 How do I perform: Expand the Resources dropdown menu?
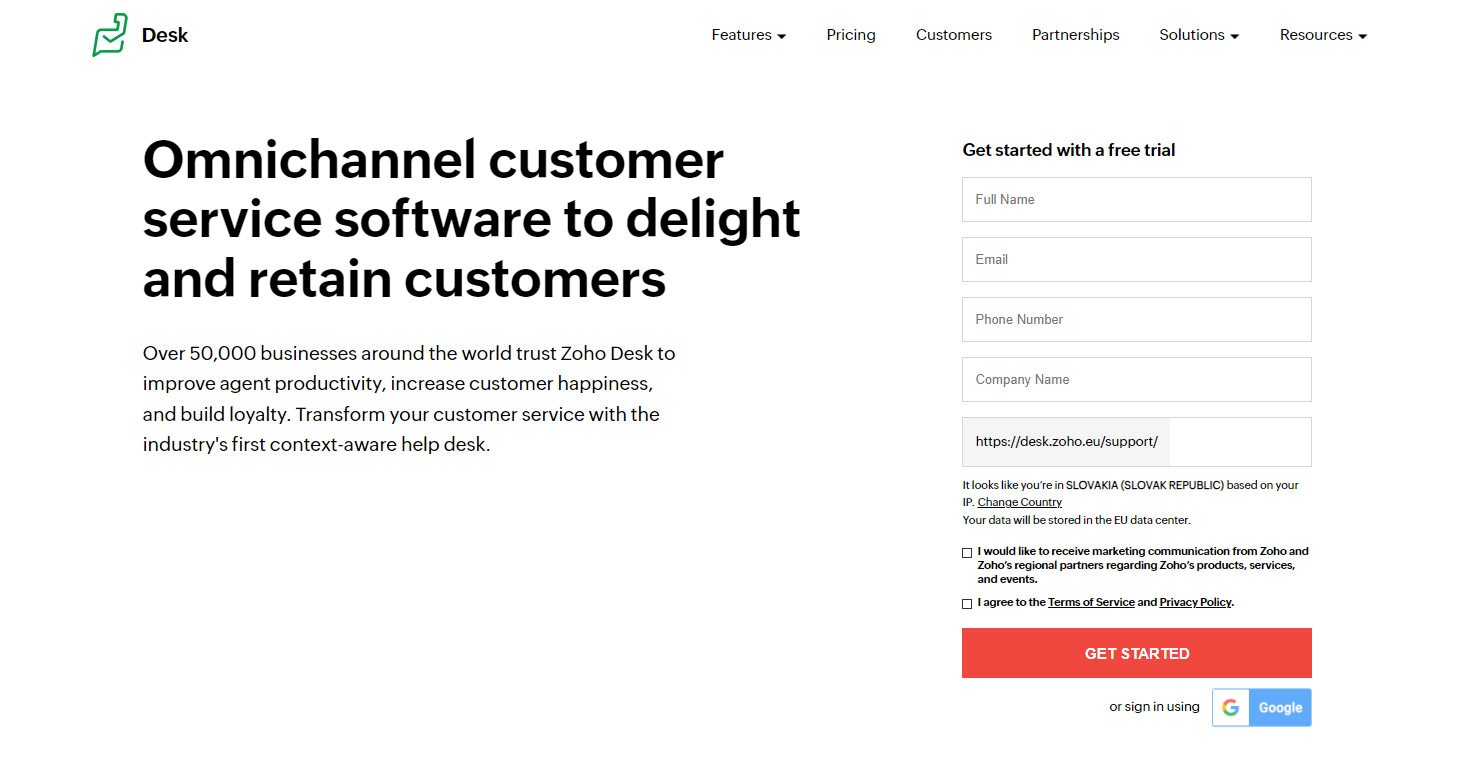[1322, 35]
